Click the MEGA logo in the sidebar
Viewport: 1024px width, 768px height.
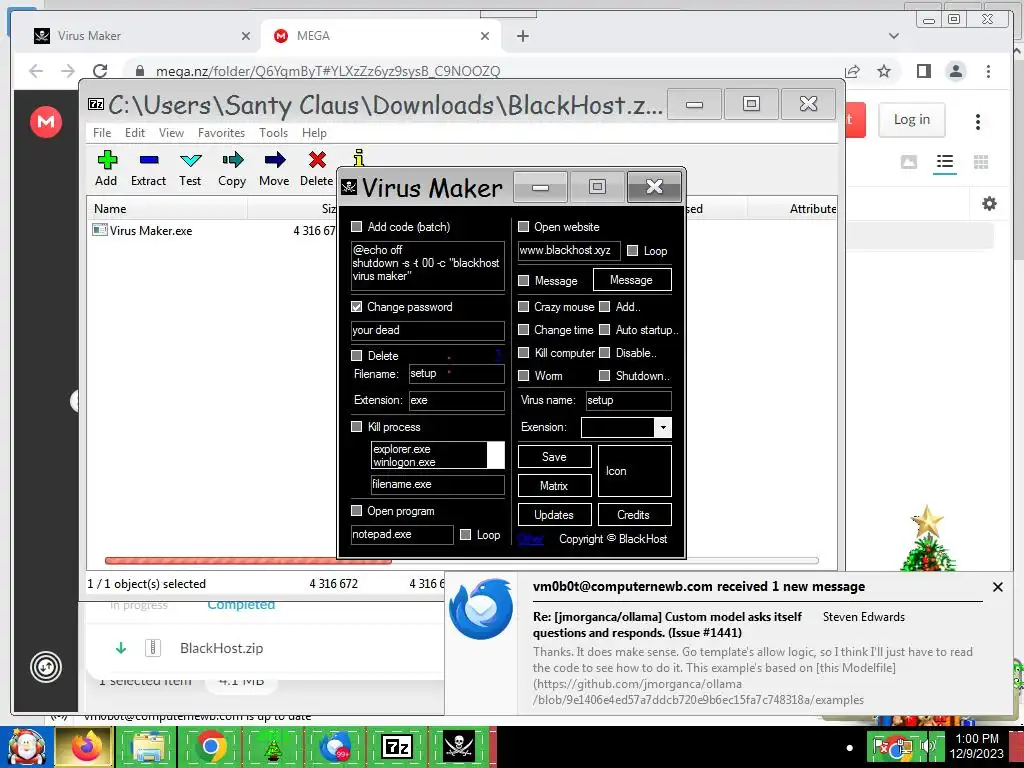coord(46,121)
